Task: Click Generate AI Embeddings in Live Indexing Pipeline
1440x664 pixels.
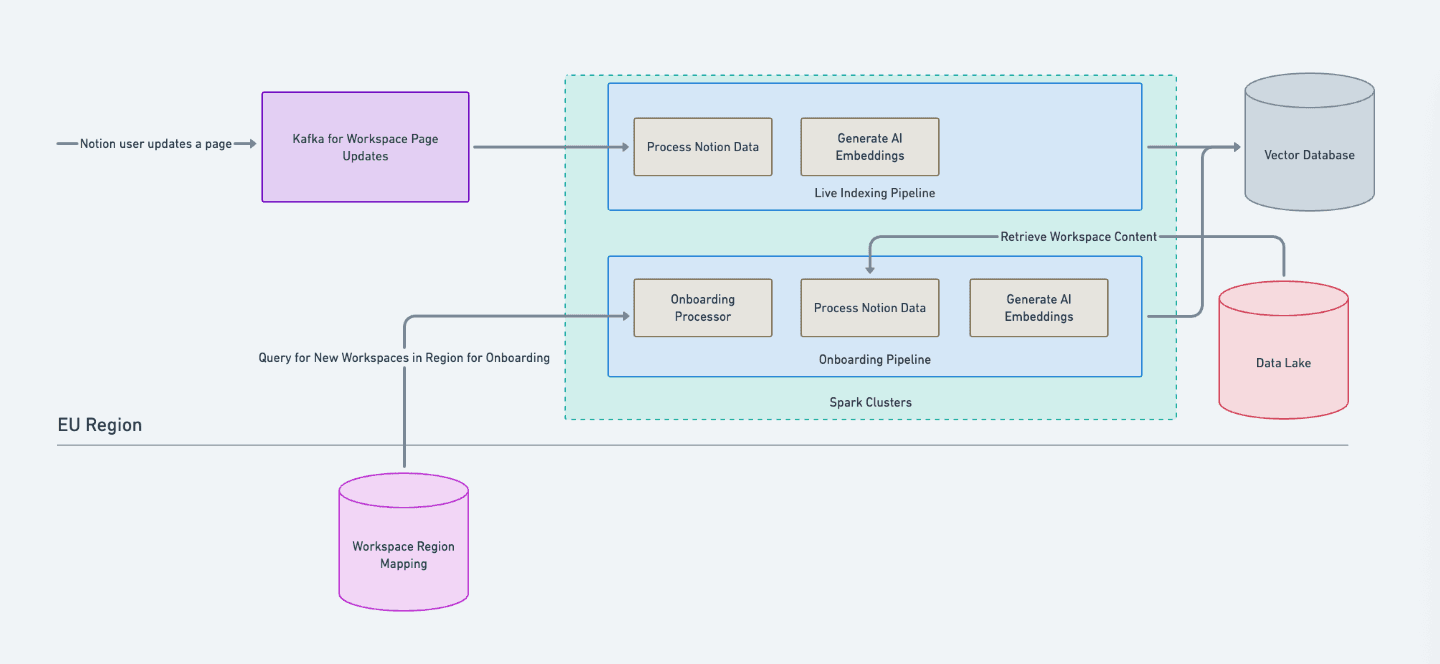Action: coord(869,146)
